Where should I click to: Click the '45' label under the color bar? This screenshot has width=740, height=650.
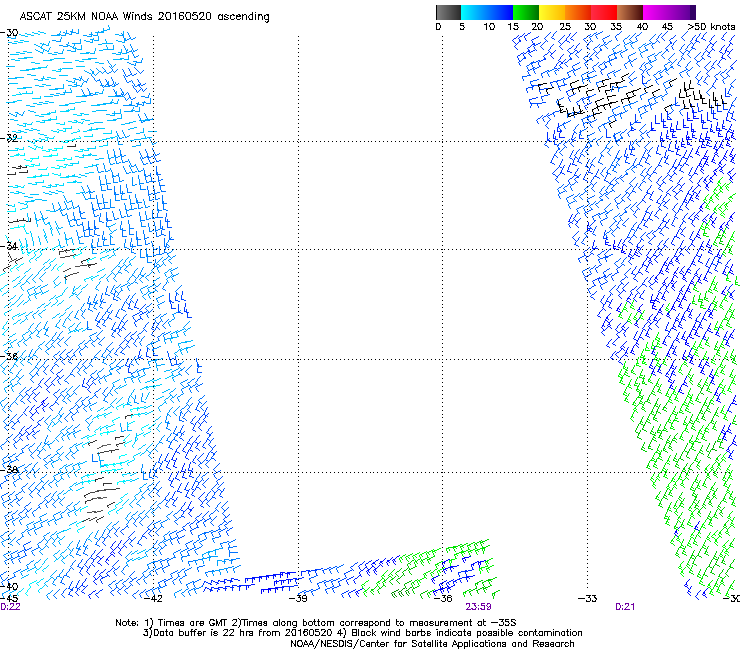pyautogui.click(x=667, y=27)
